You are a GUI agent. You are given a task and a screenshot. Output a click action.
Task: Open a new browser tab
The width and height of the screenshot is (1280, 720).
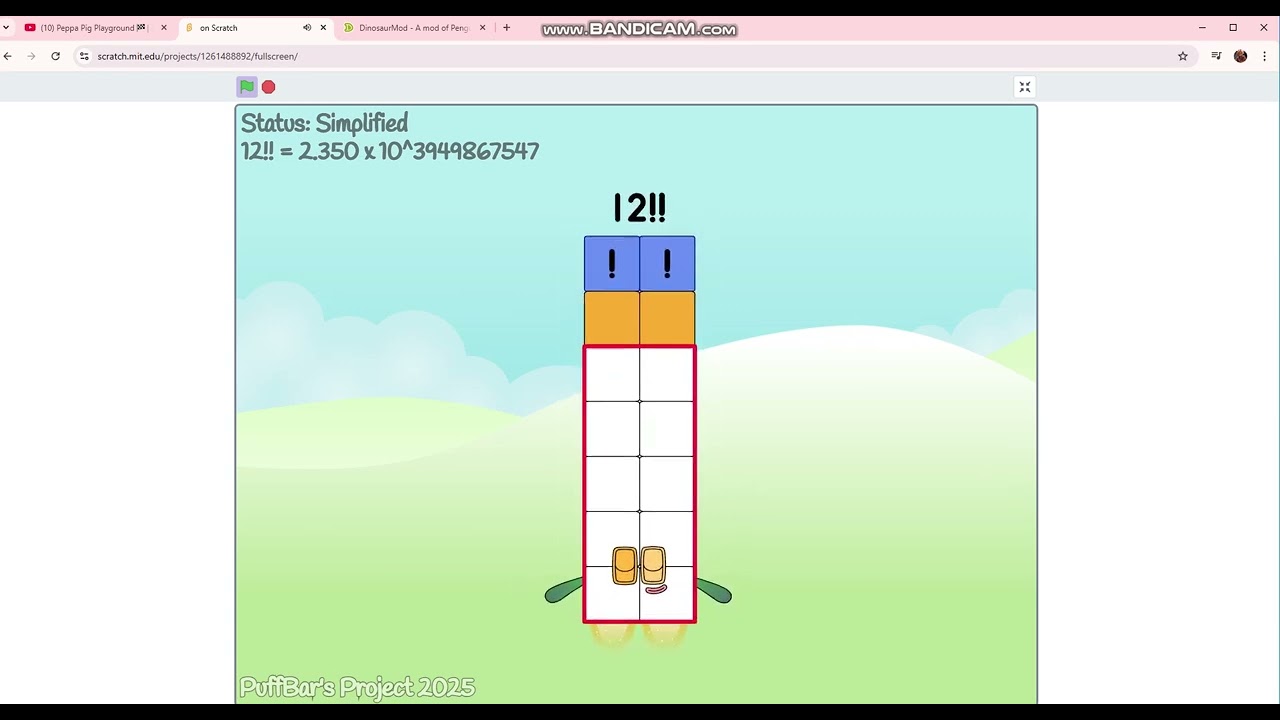(506, 28)
